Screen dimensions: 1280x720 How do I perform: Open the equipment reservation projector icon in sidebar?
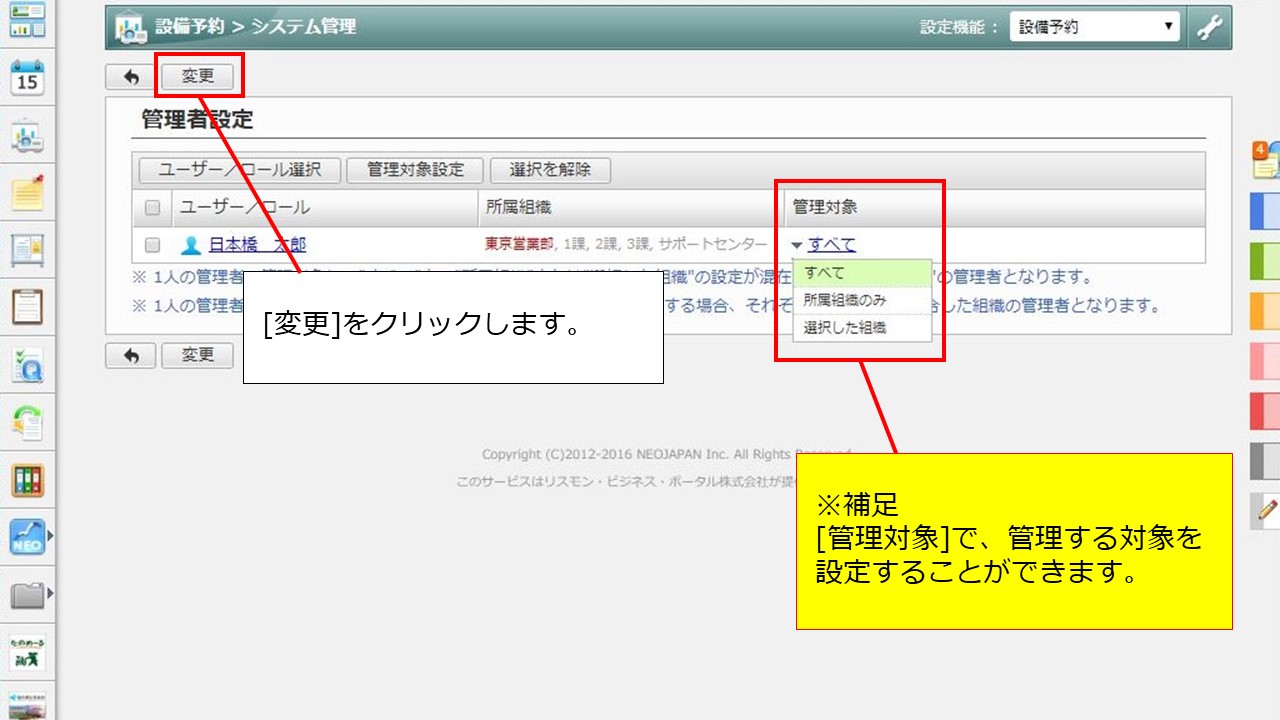[x=27, y=136]
